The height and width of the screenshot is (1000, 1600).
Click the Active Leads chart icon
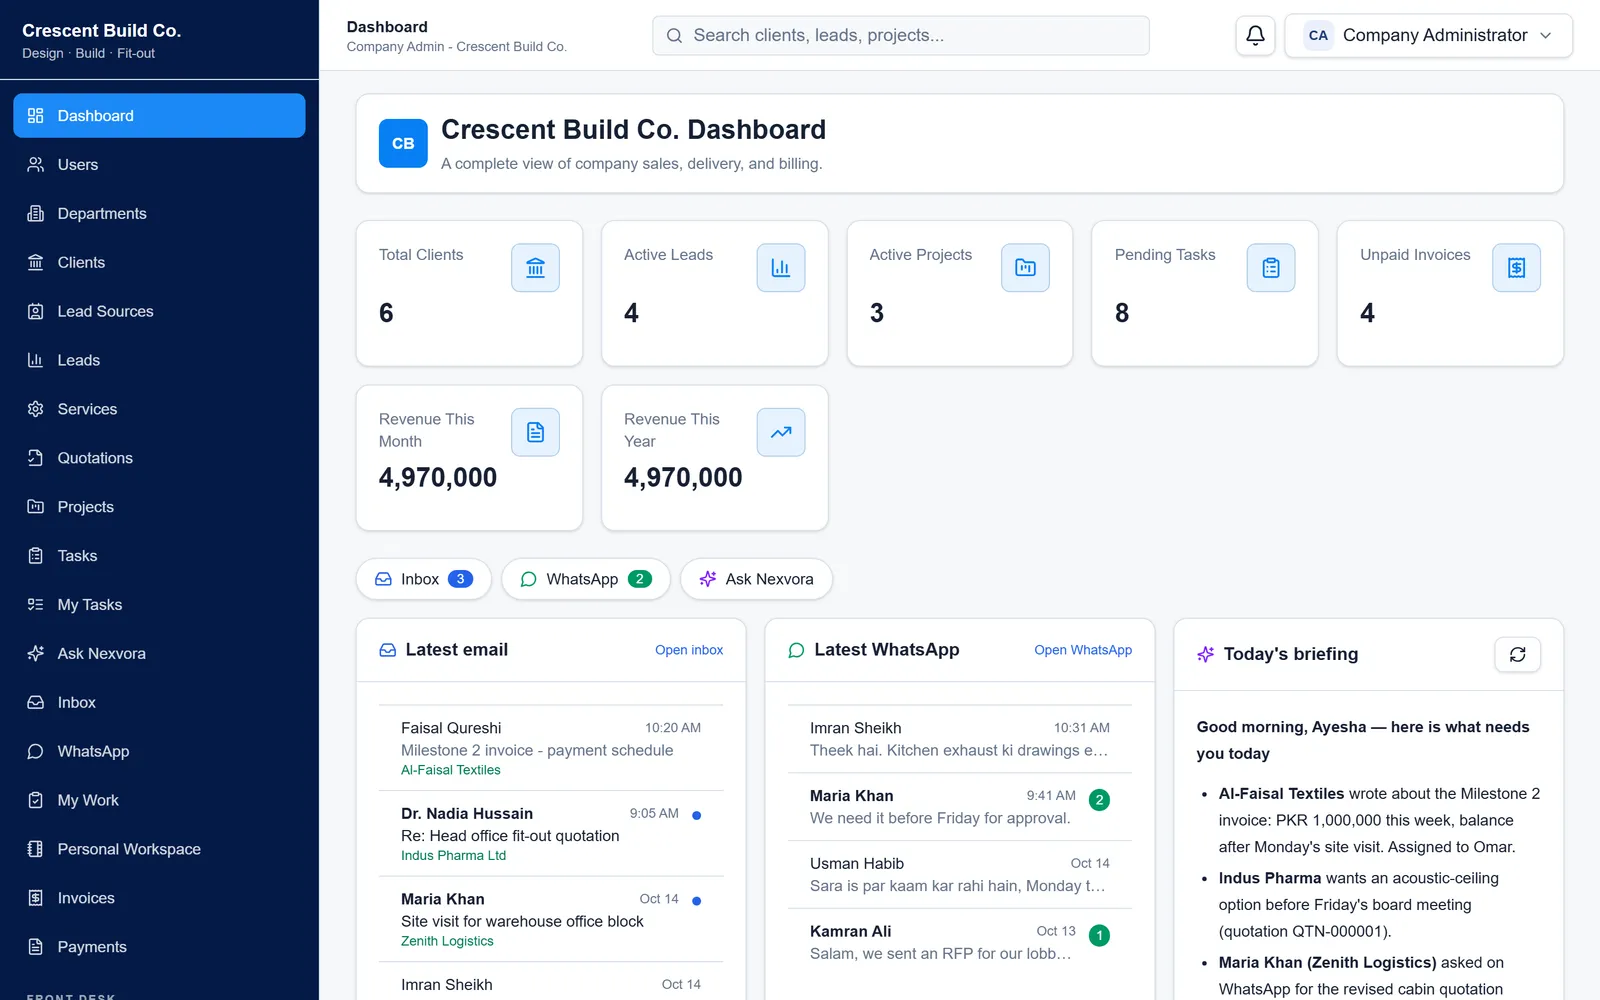point(781,268)
